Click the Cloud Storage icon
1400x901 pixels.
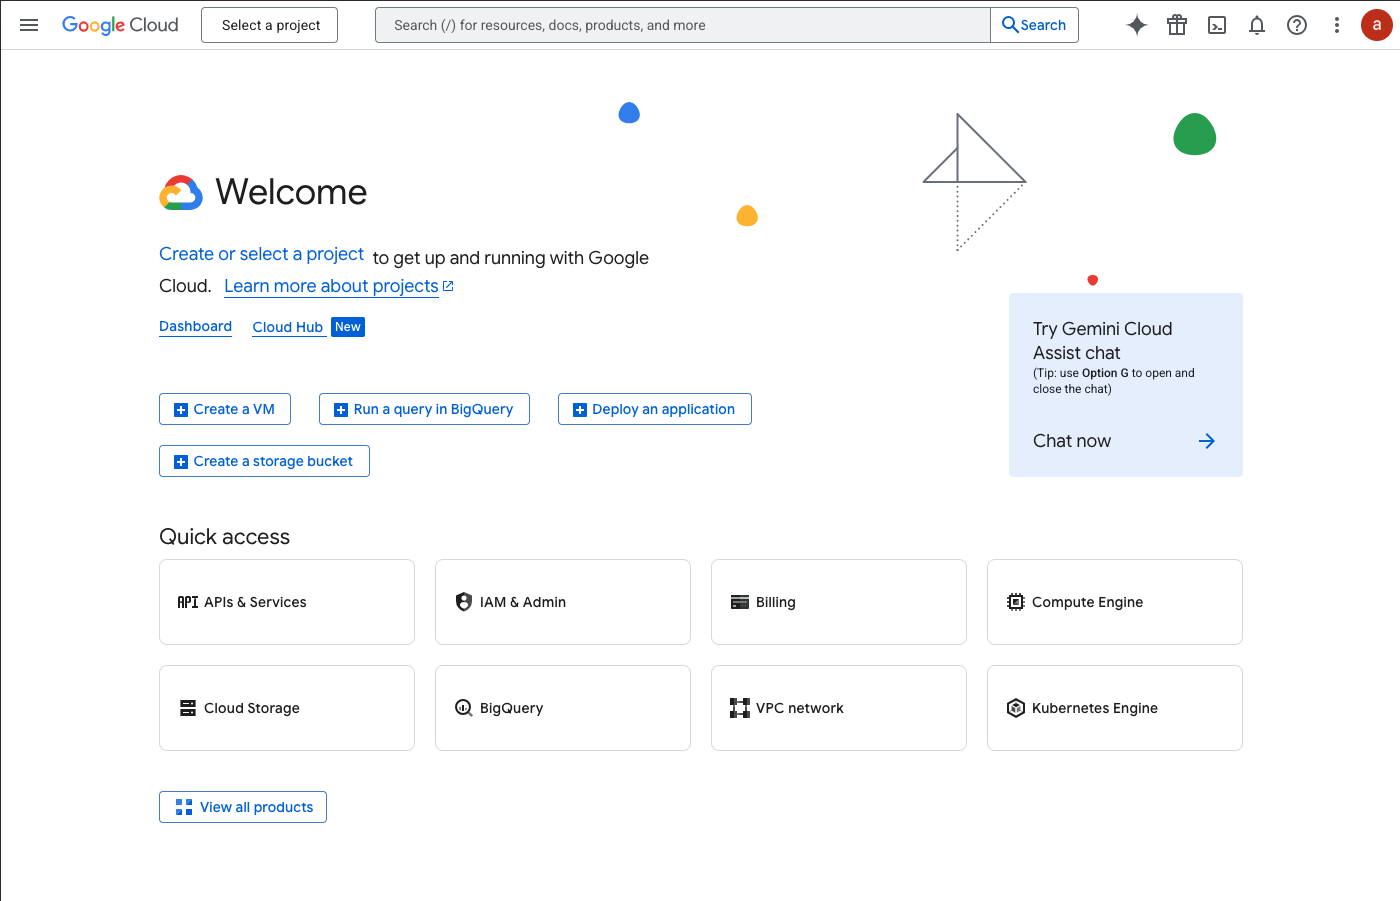click(188, 708)
